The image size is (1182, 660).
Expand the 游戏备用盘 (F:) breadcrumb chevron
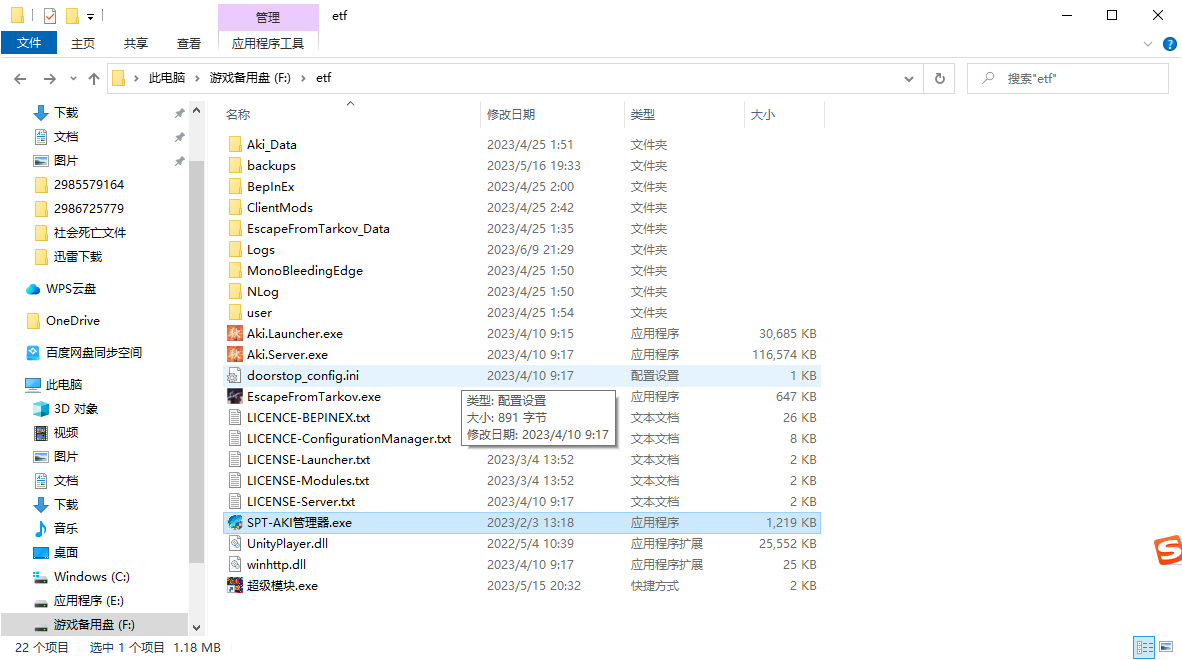[x=303, y=78]
